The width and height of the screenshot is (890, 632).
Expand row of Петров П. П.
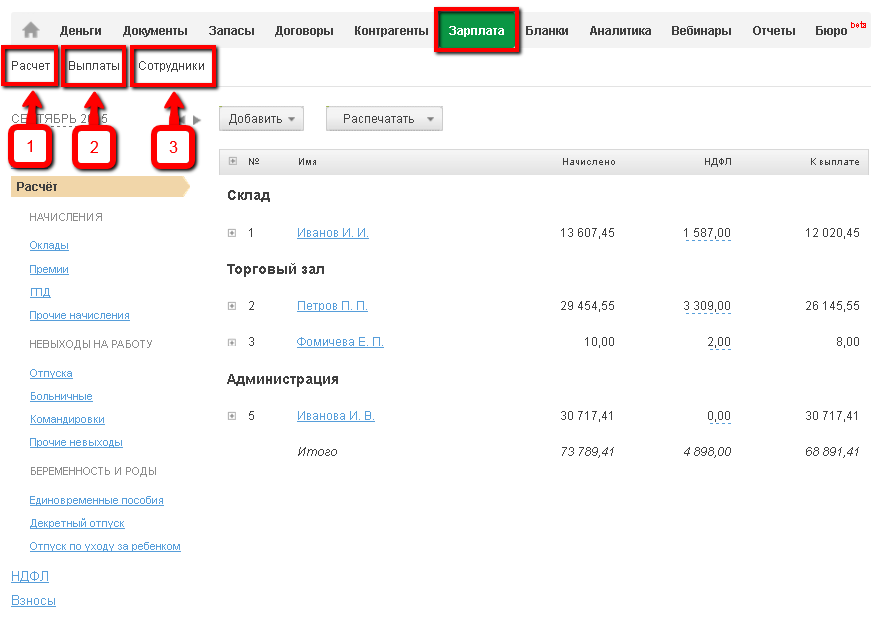(232, 306)
